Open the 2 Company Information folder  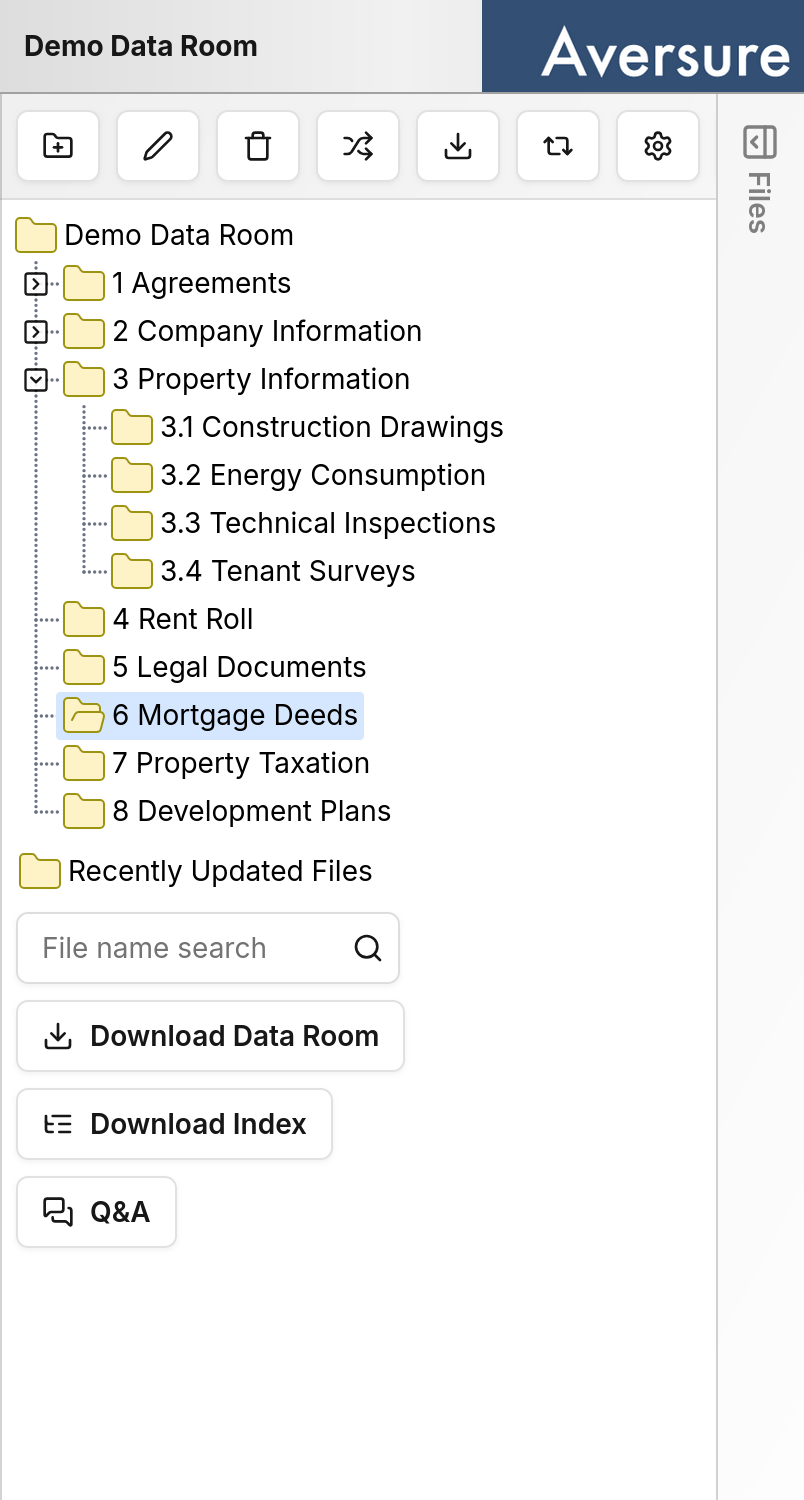coord(243,332)
